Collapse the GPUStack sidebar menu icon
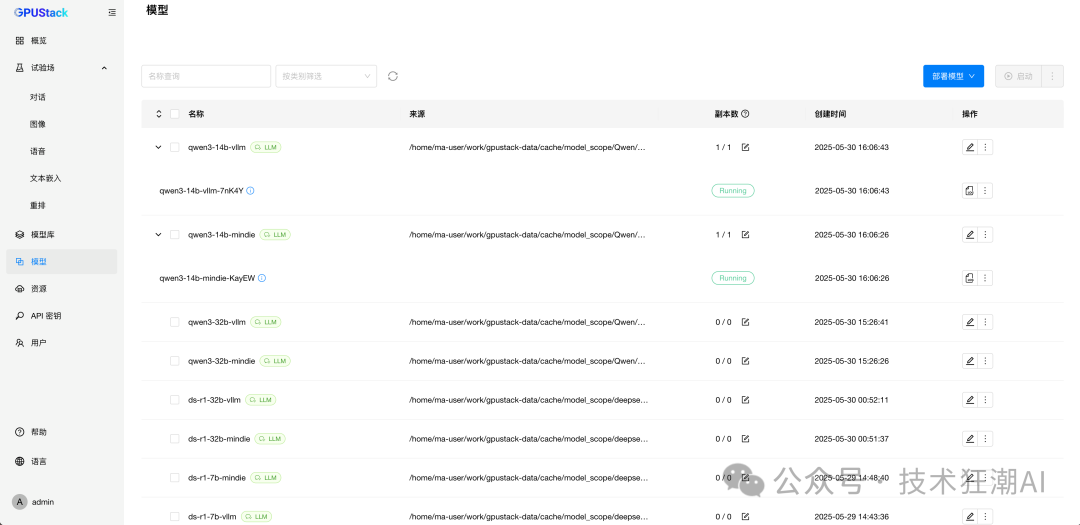 coord(112,12)
